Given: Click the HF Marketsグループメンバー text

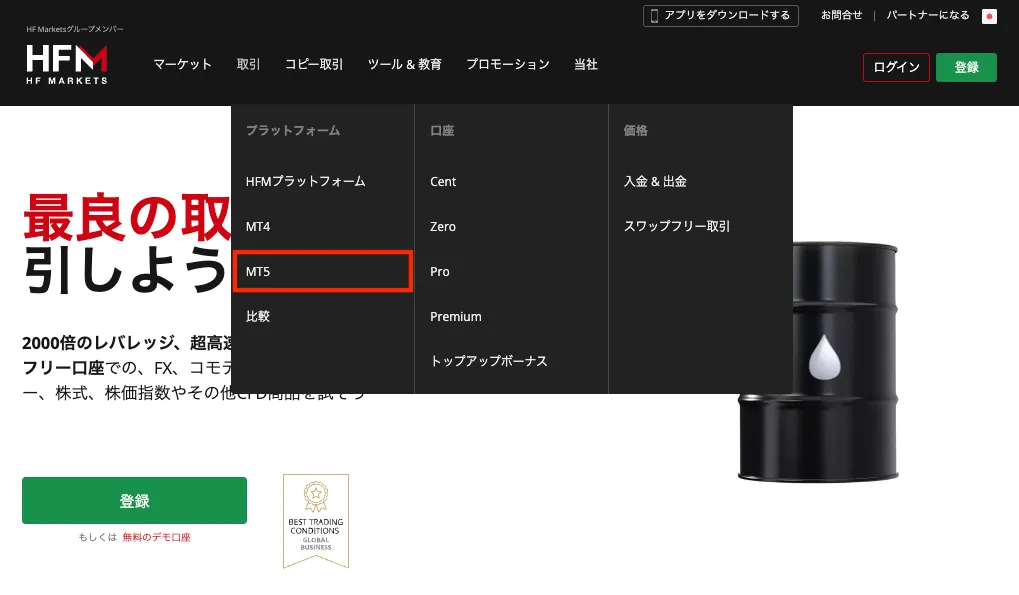Looking at the screenshot, I should click(75, 29).
